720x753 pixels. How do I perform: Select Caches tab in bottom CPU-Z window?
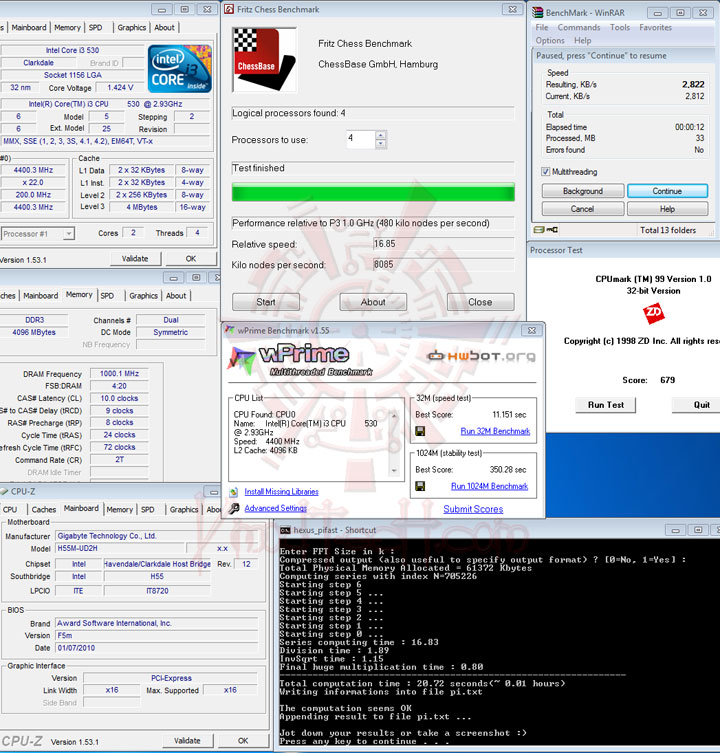44,510
